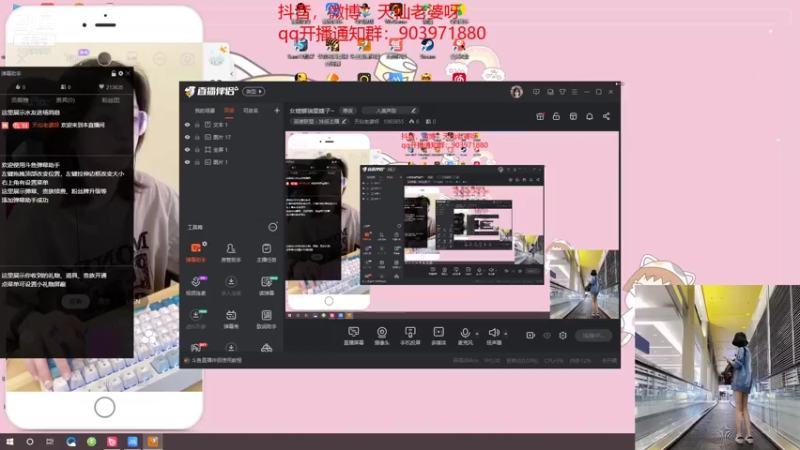This screenshot has height=450, width=800.
Task: Select the orange highlighted scene tab
Action: [230, 111]
